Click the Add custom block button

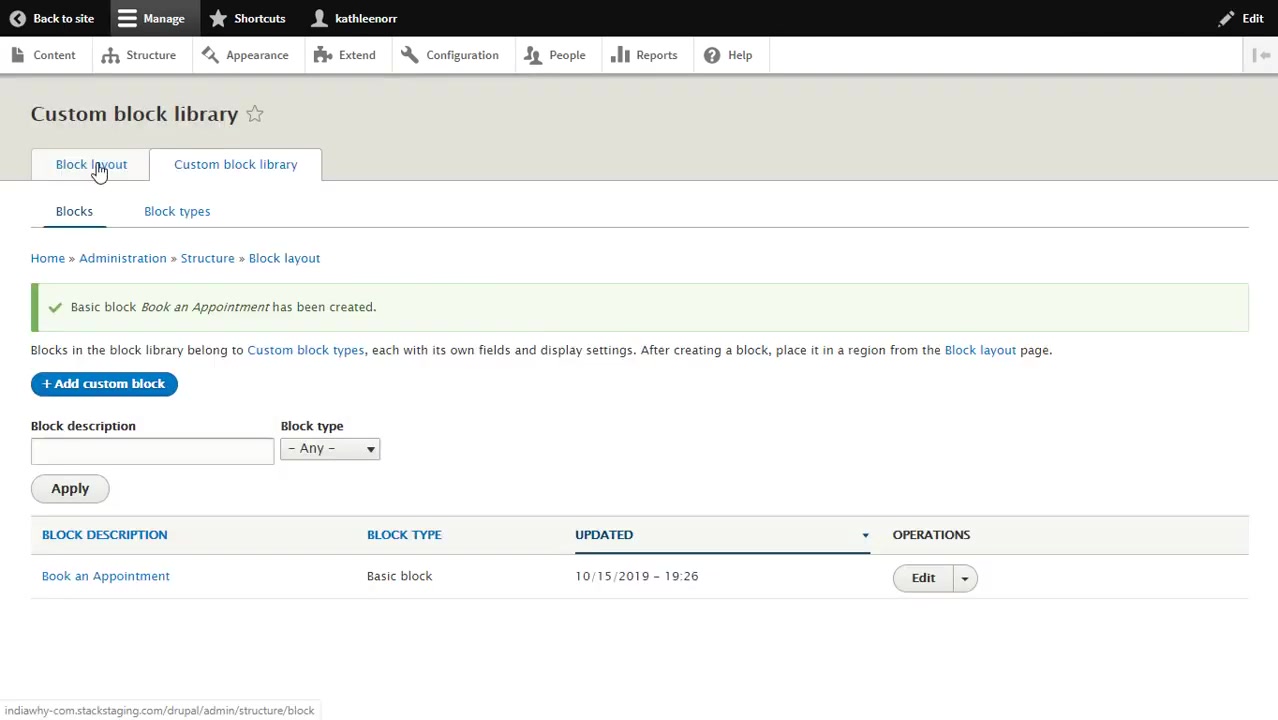click(x=104, y=384)
